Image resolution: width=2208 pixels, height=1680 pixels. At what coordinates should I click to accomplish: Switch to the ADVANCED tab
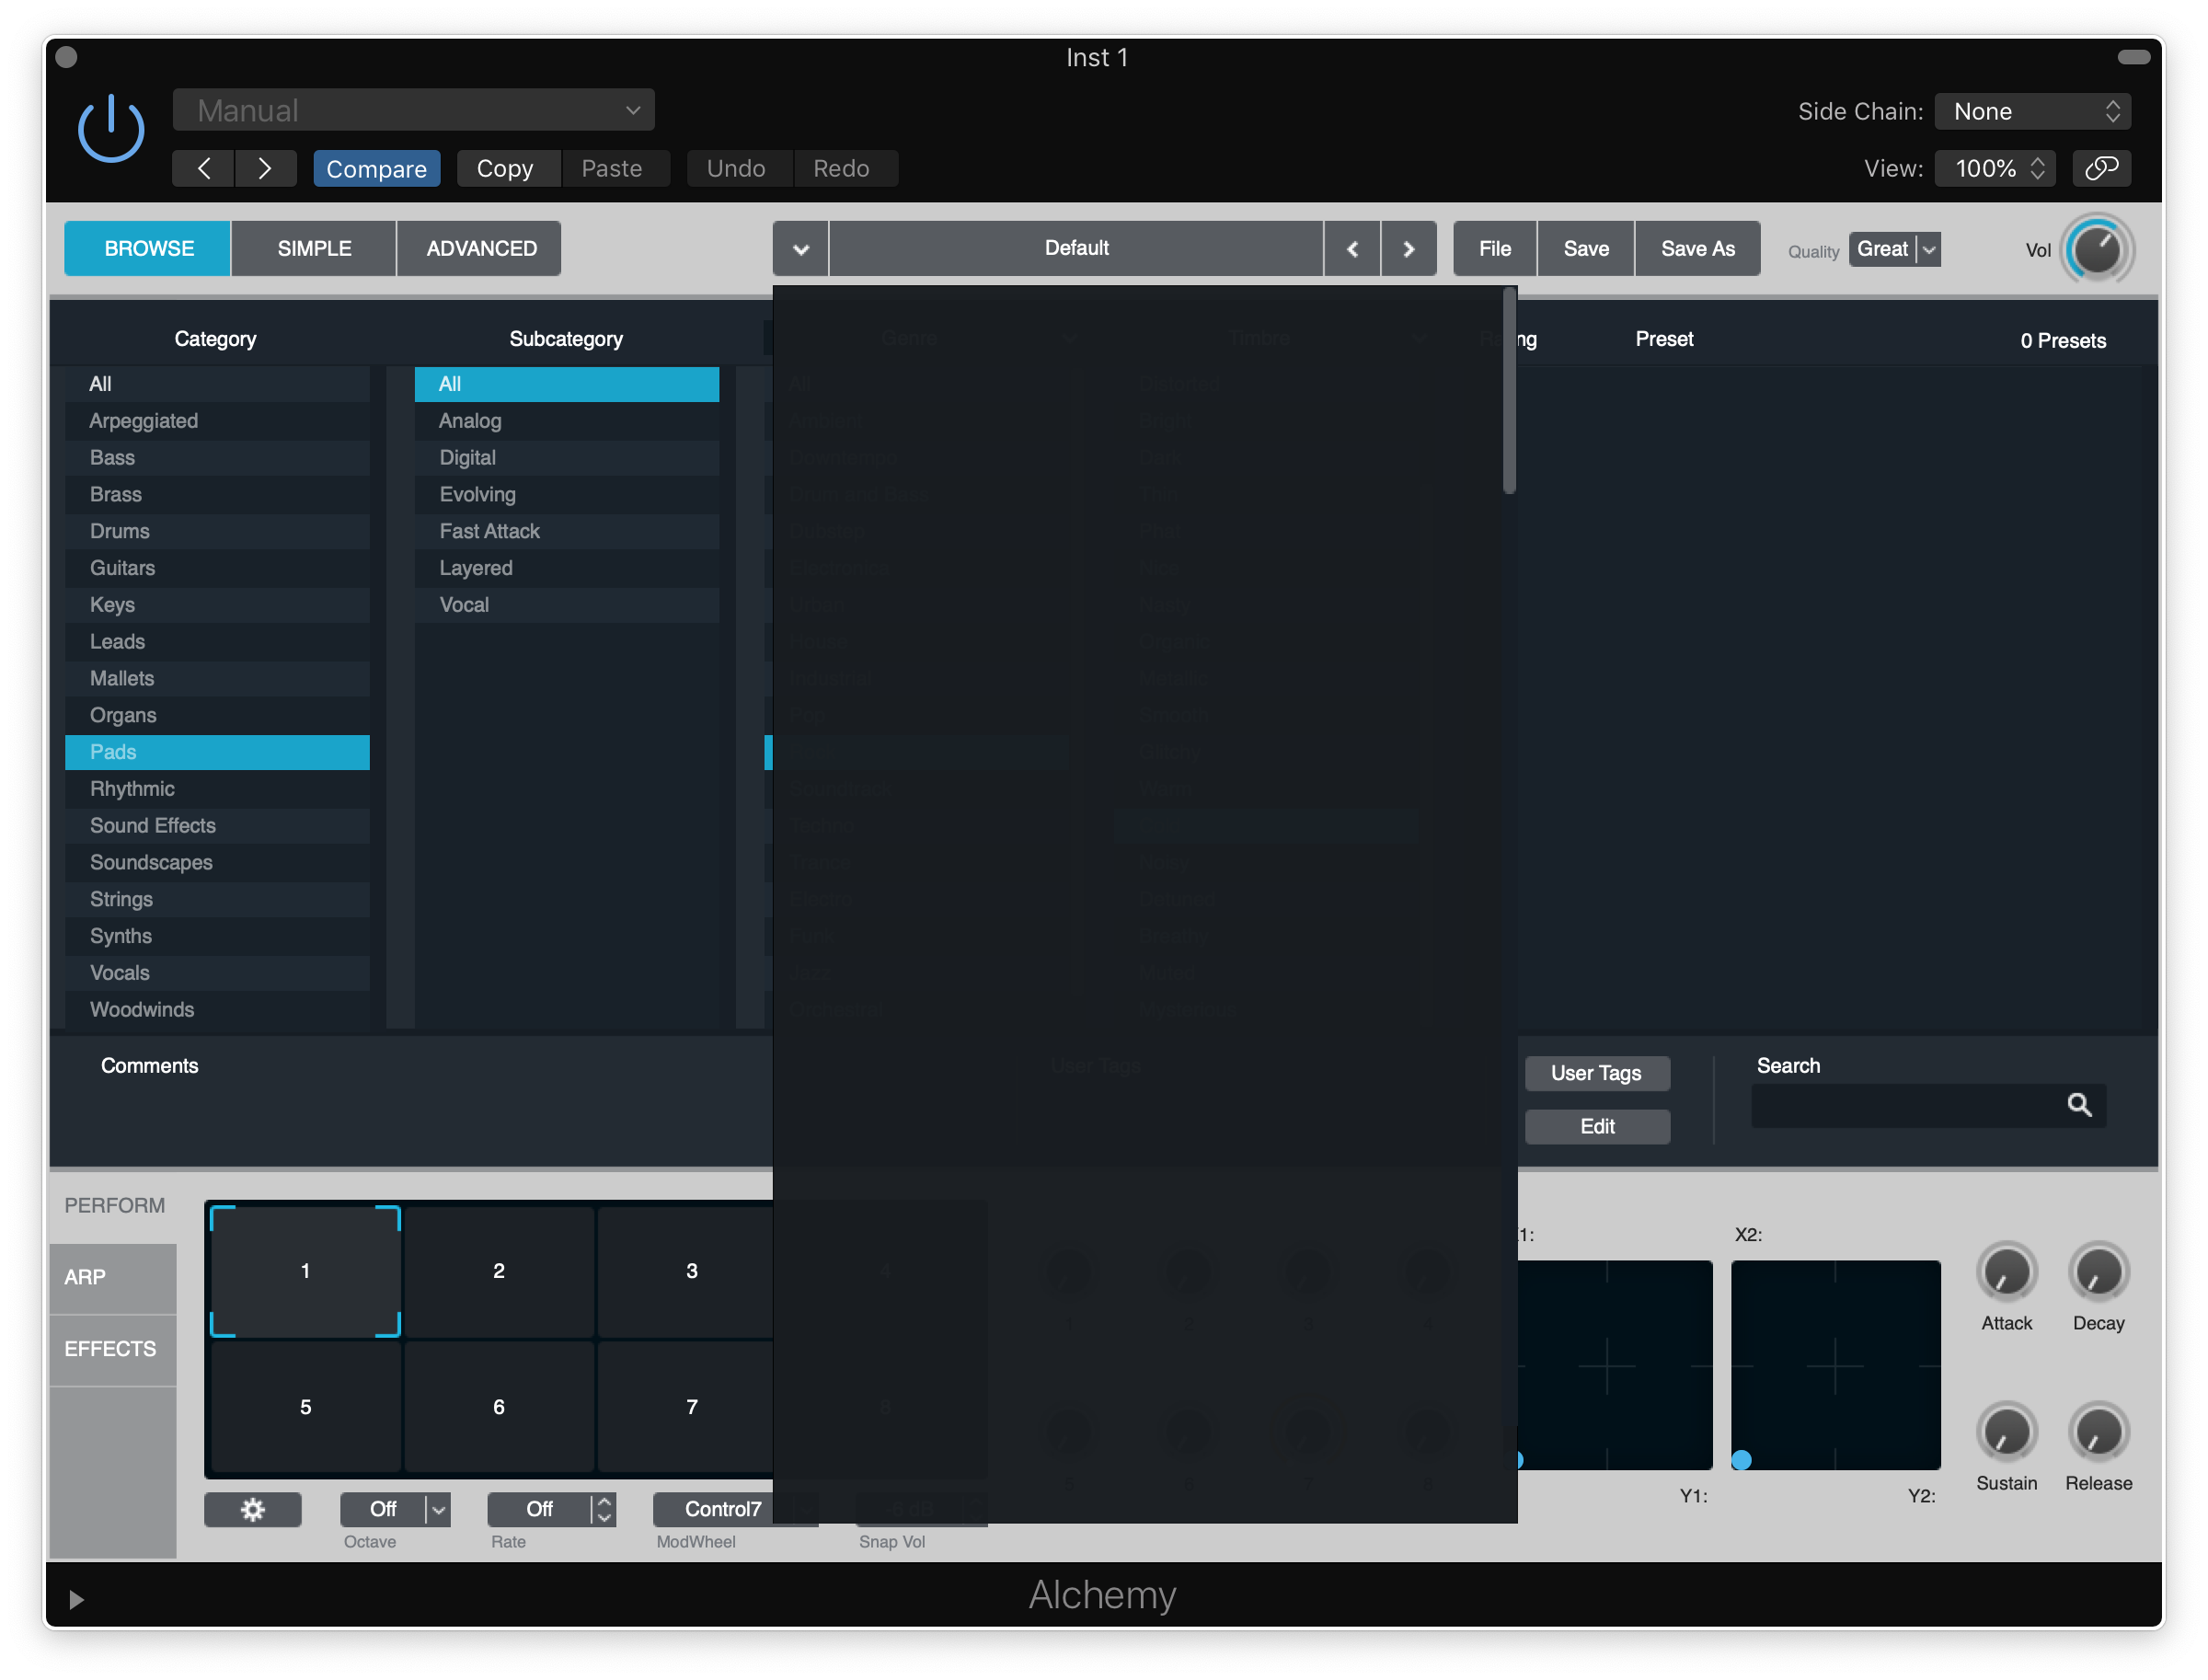pos(479,248)
